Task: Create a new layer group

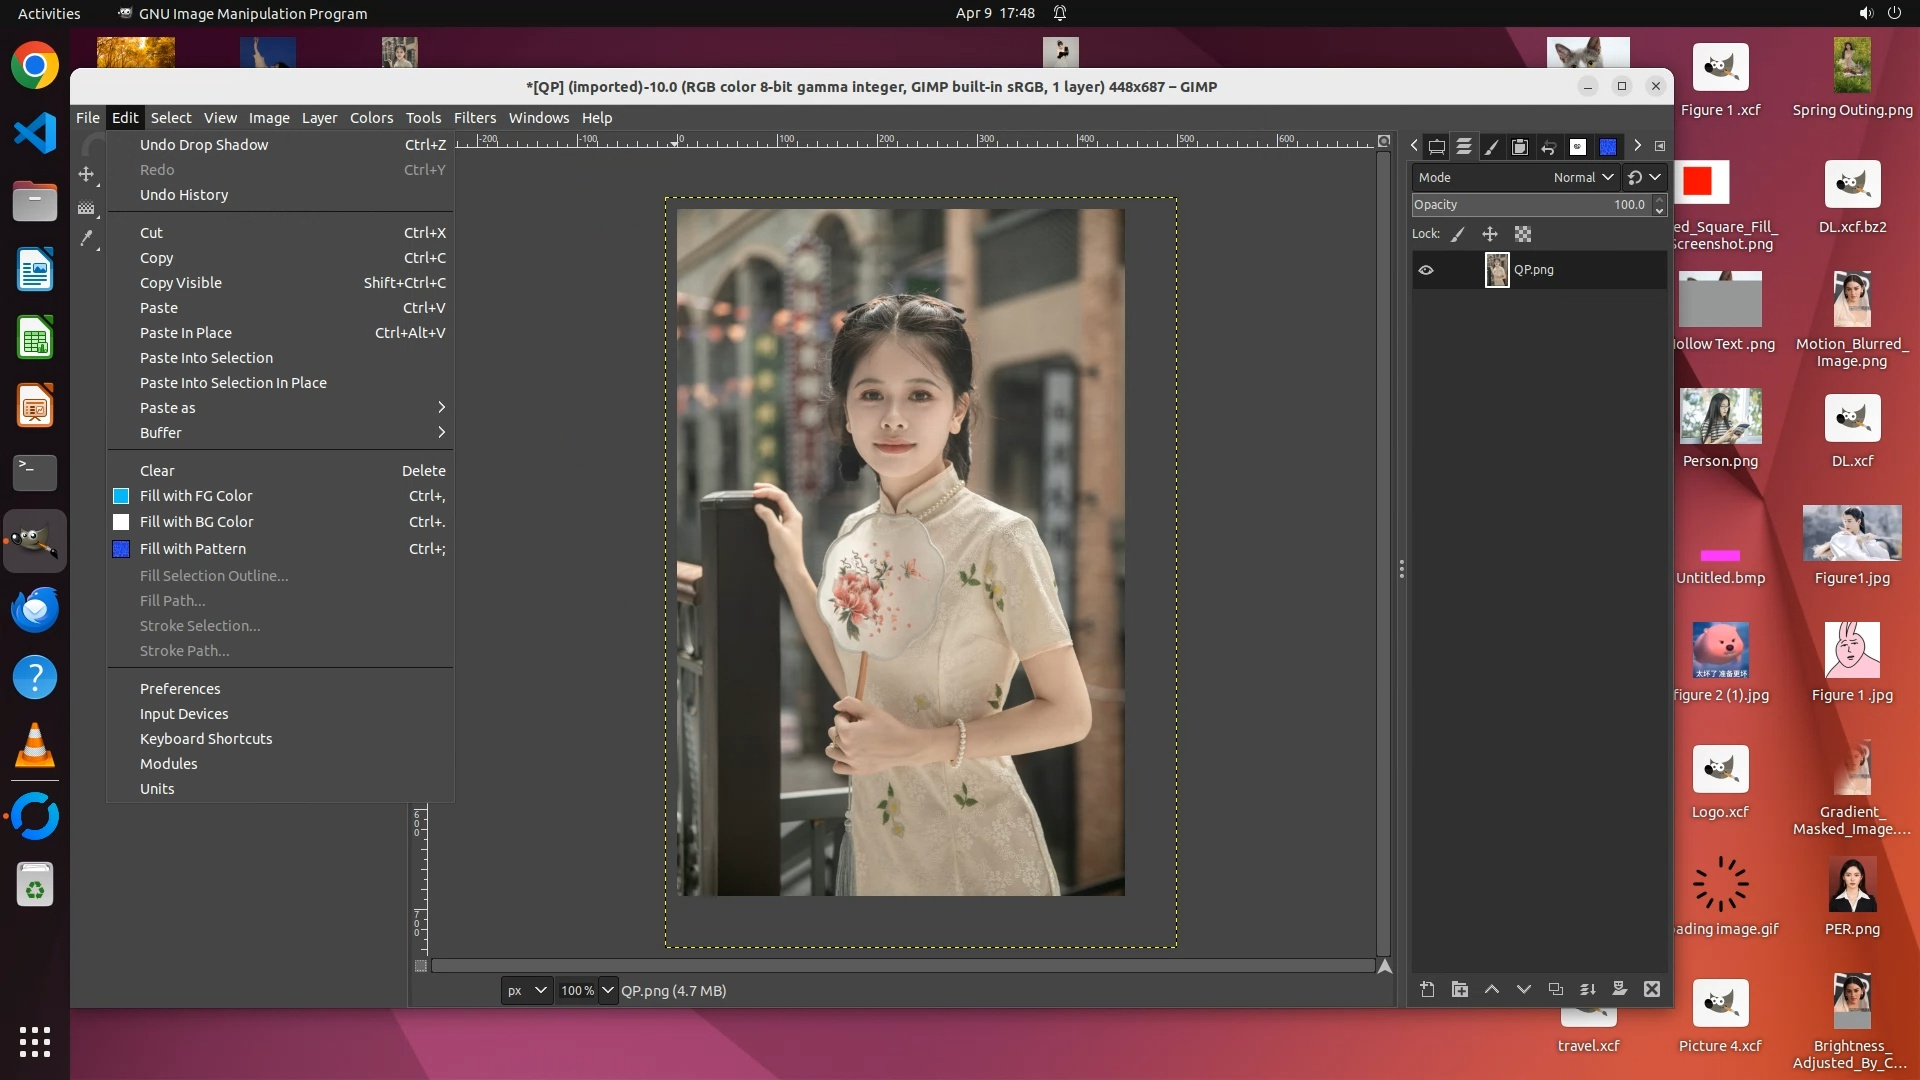Action: [x=1460, y=989]
